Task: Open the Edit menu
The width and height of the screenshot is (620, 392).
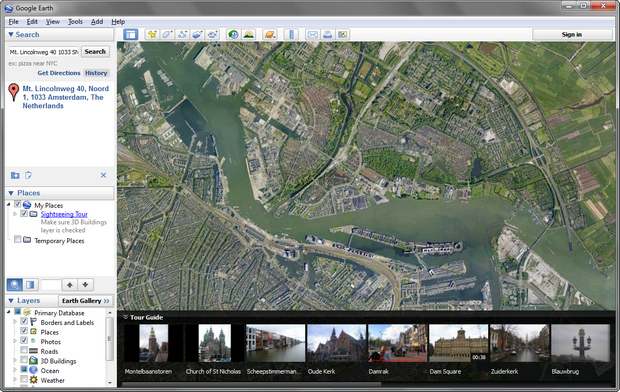Action: point(32,22)
